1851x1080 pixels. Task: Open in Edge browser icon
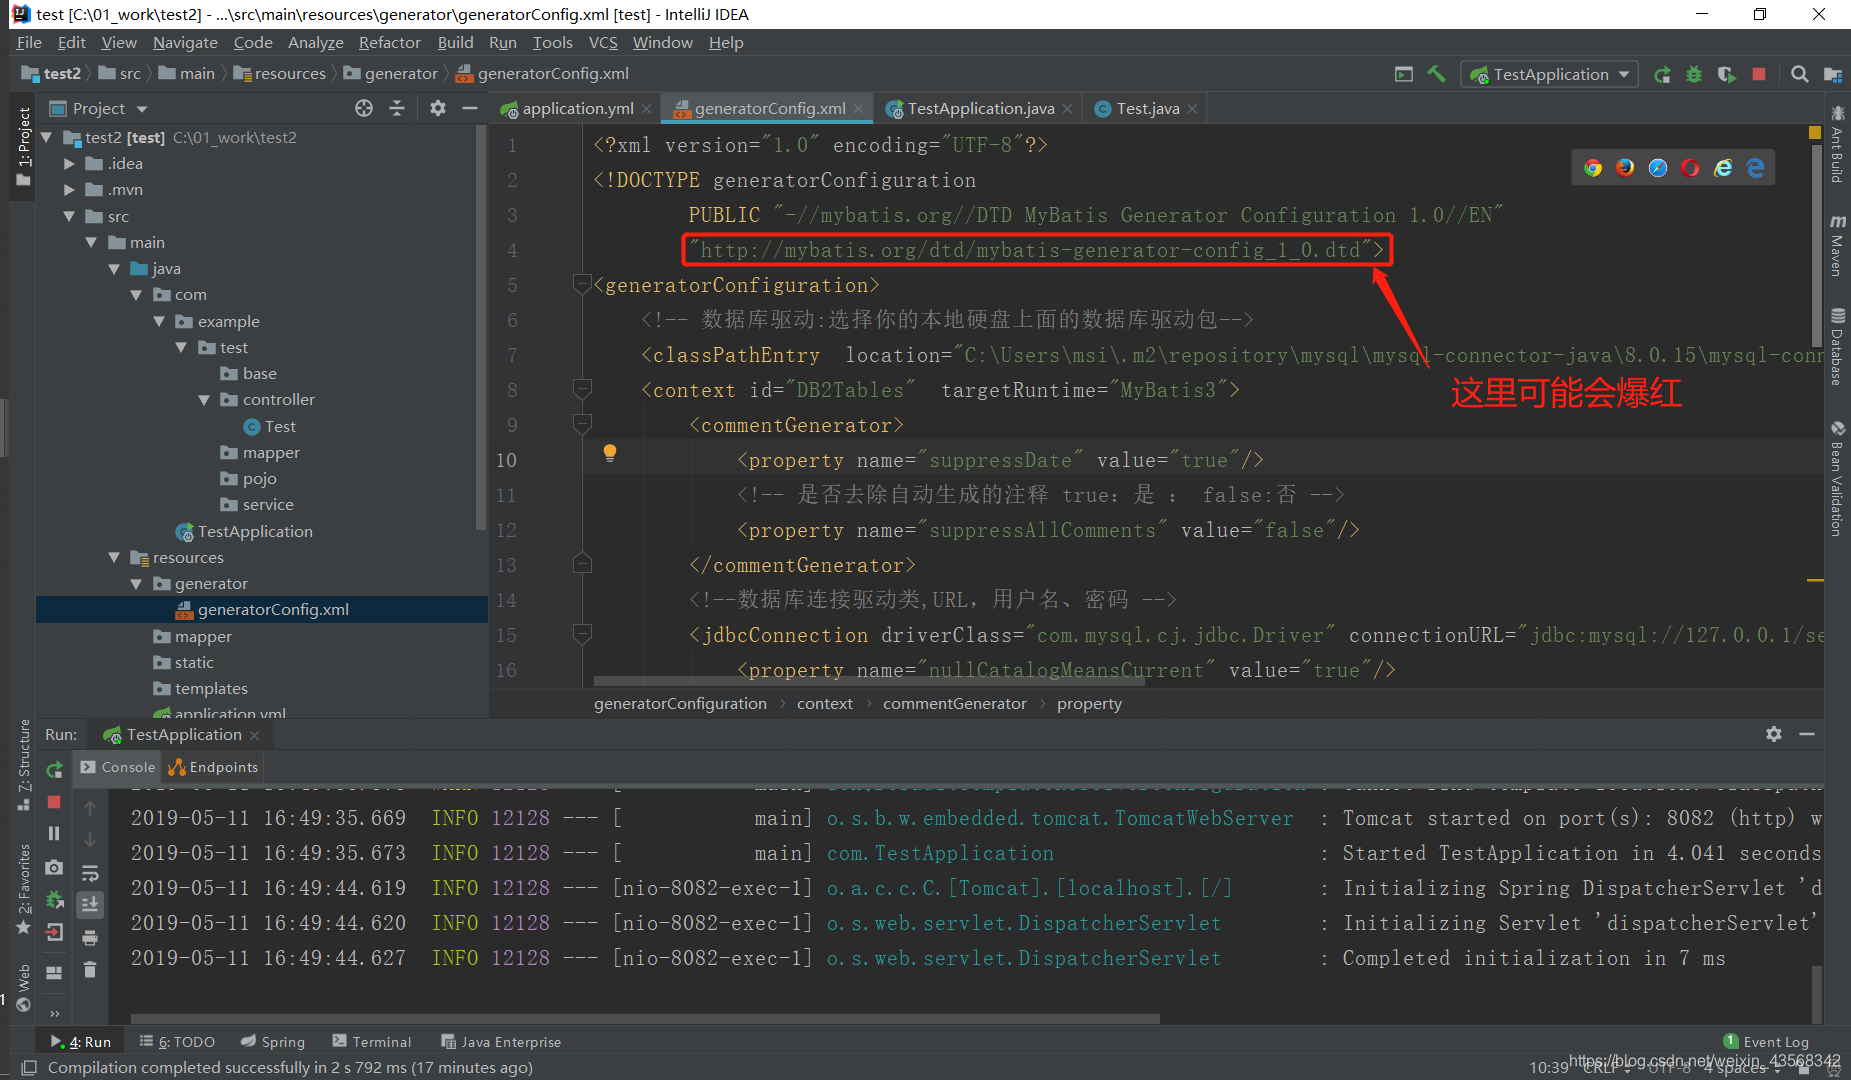pyautogui.click(x=1755, y=168)
